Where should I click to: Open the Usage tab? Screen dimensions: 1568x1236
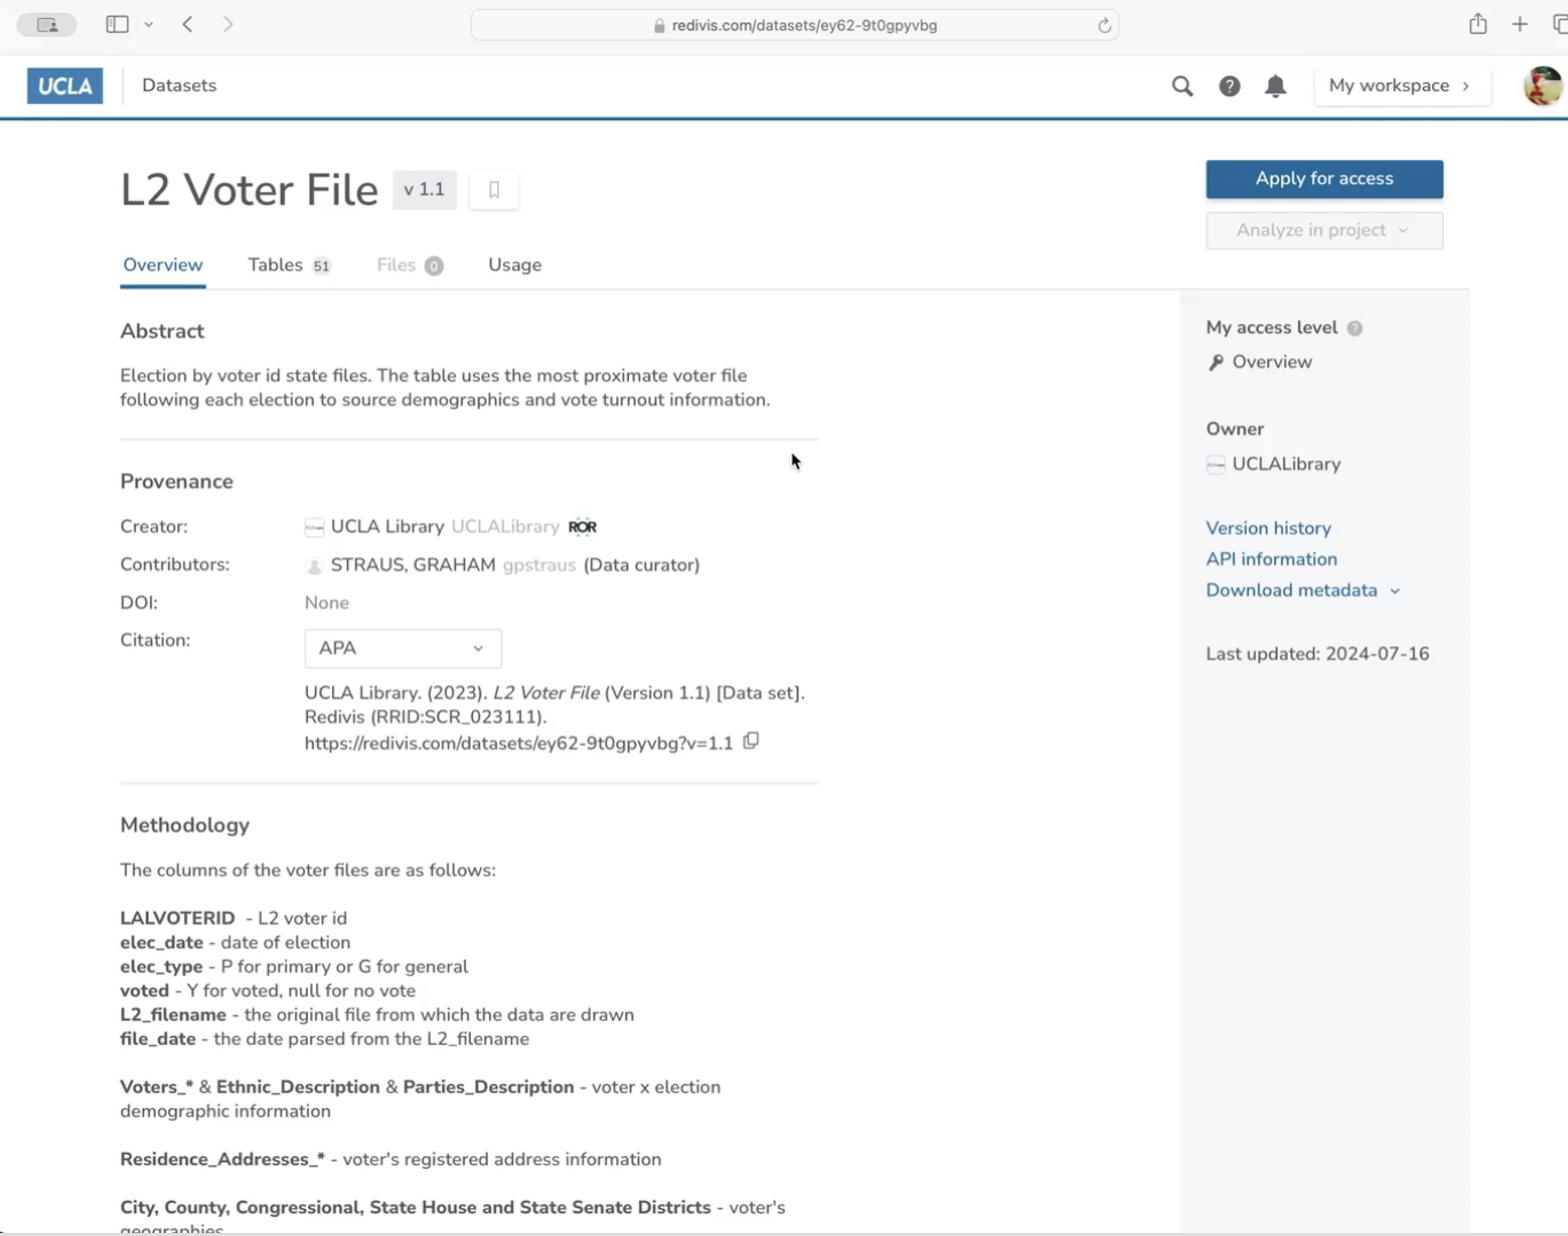coord(514,265)
